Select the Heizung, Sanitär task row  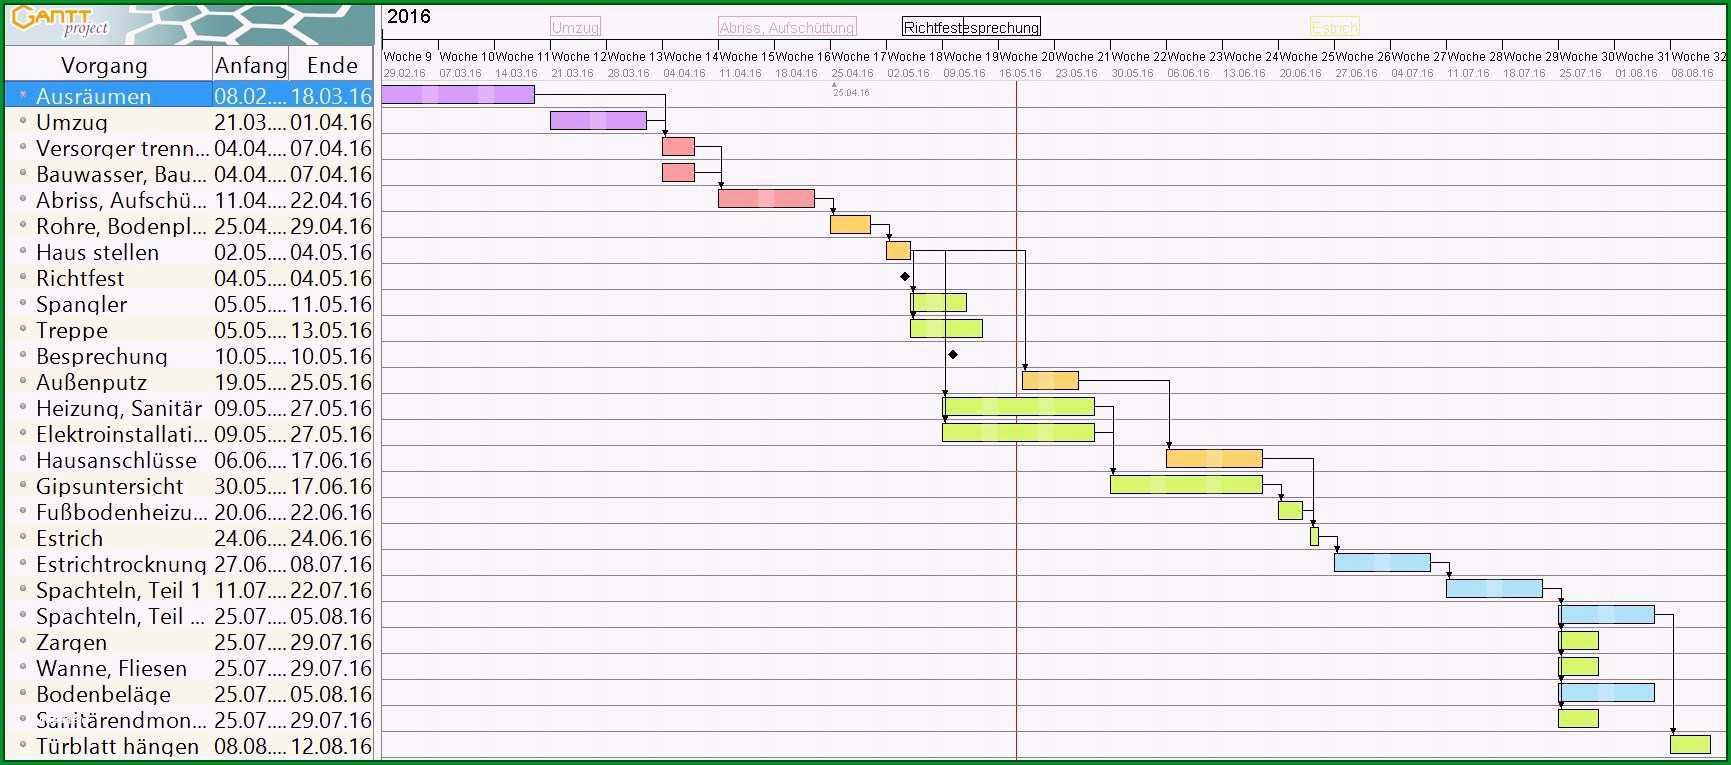coord(190,408)
